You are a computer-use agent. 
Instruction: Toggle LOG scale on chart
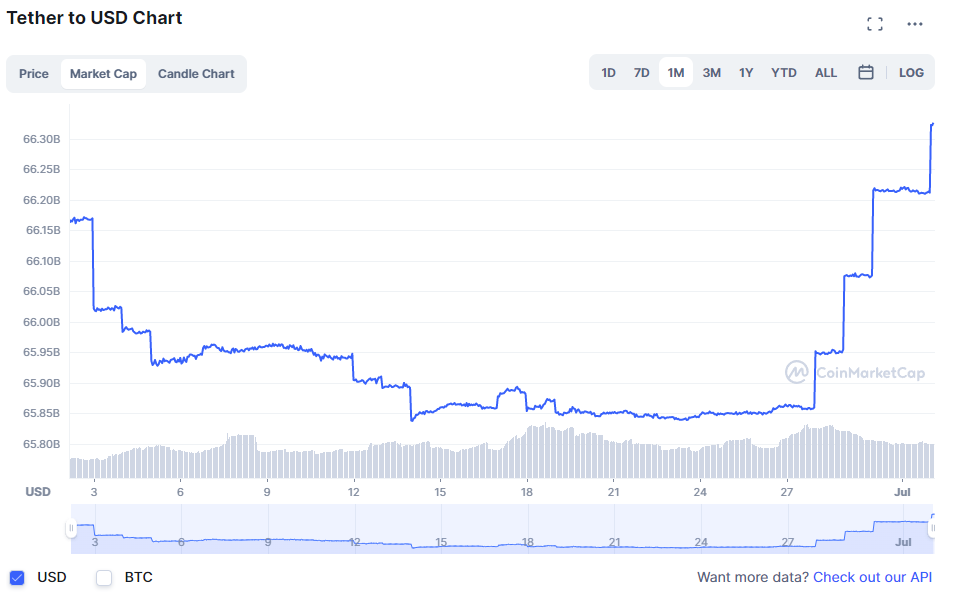(911, 73)
